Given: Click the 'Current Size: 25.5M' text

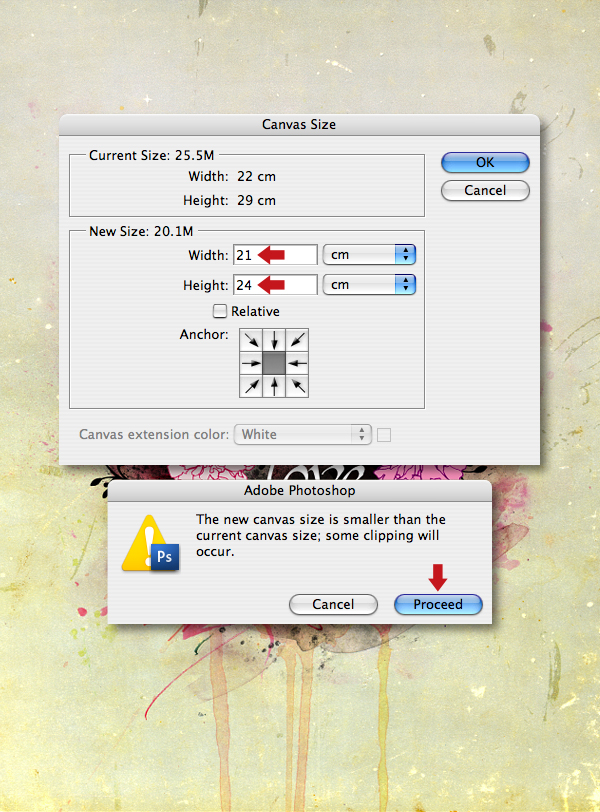Looking at the screenshot, I should tap(151, 155).
